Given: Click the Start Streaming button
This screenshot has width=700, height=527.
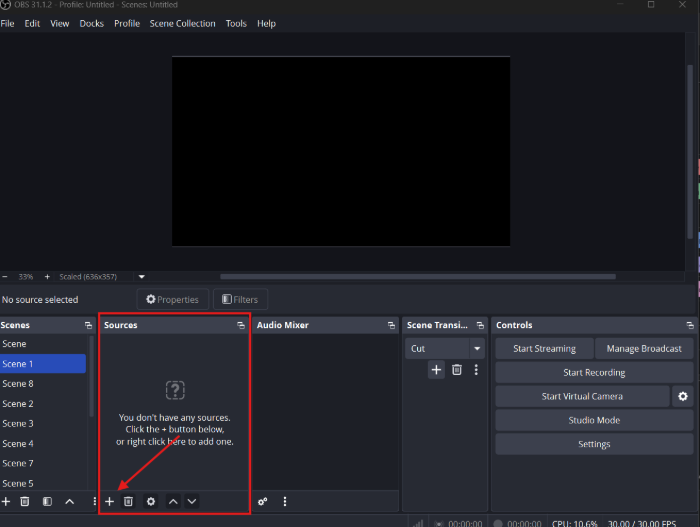Looking at the screenshot, I should point(544,349).
